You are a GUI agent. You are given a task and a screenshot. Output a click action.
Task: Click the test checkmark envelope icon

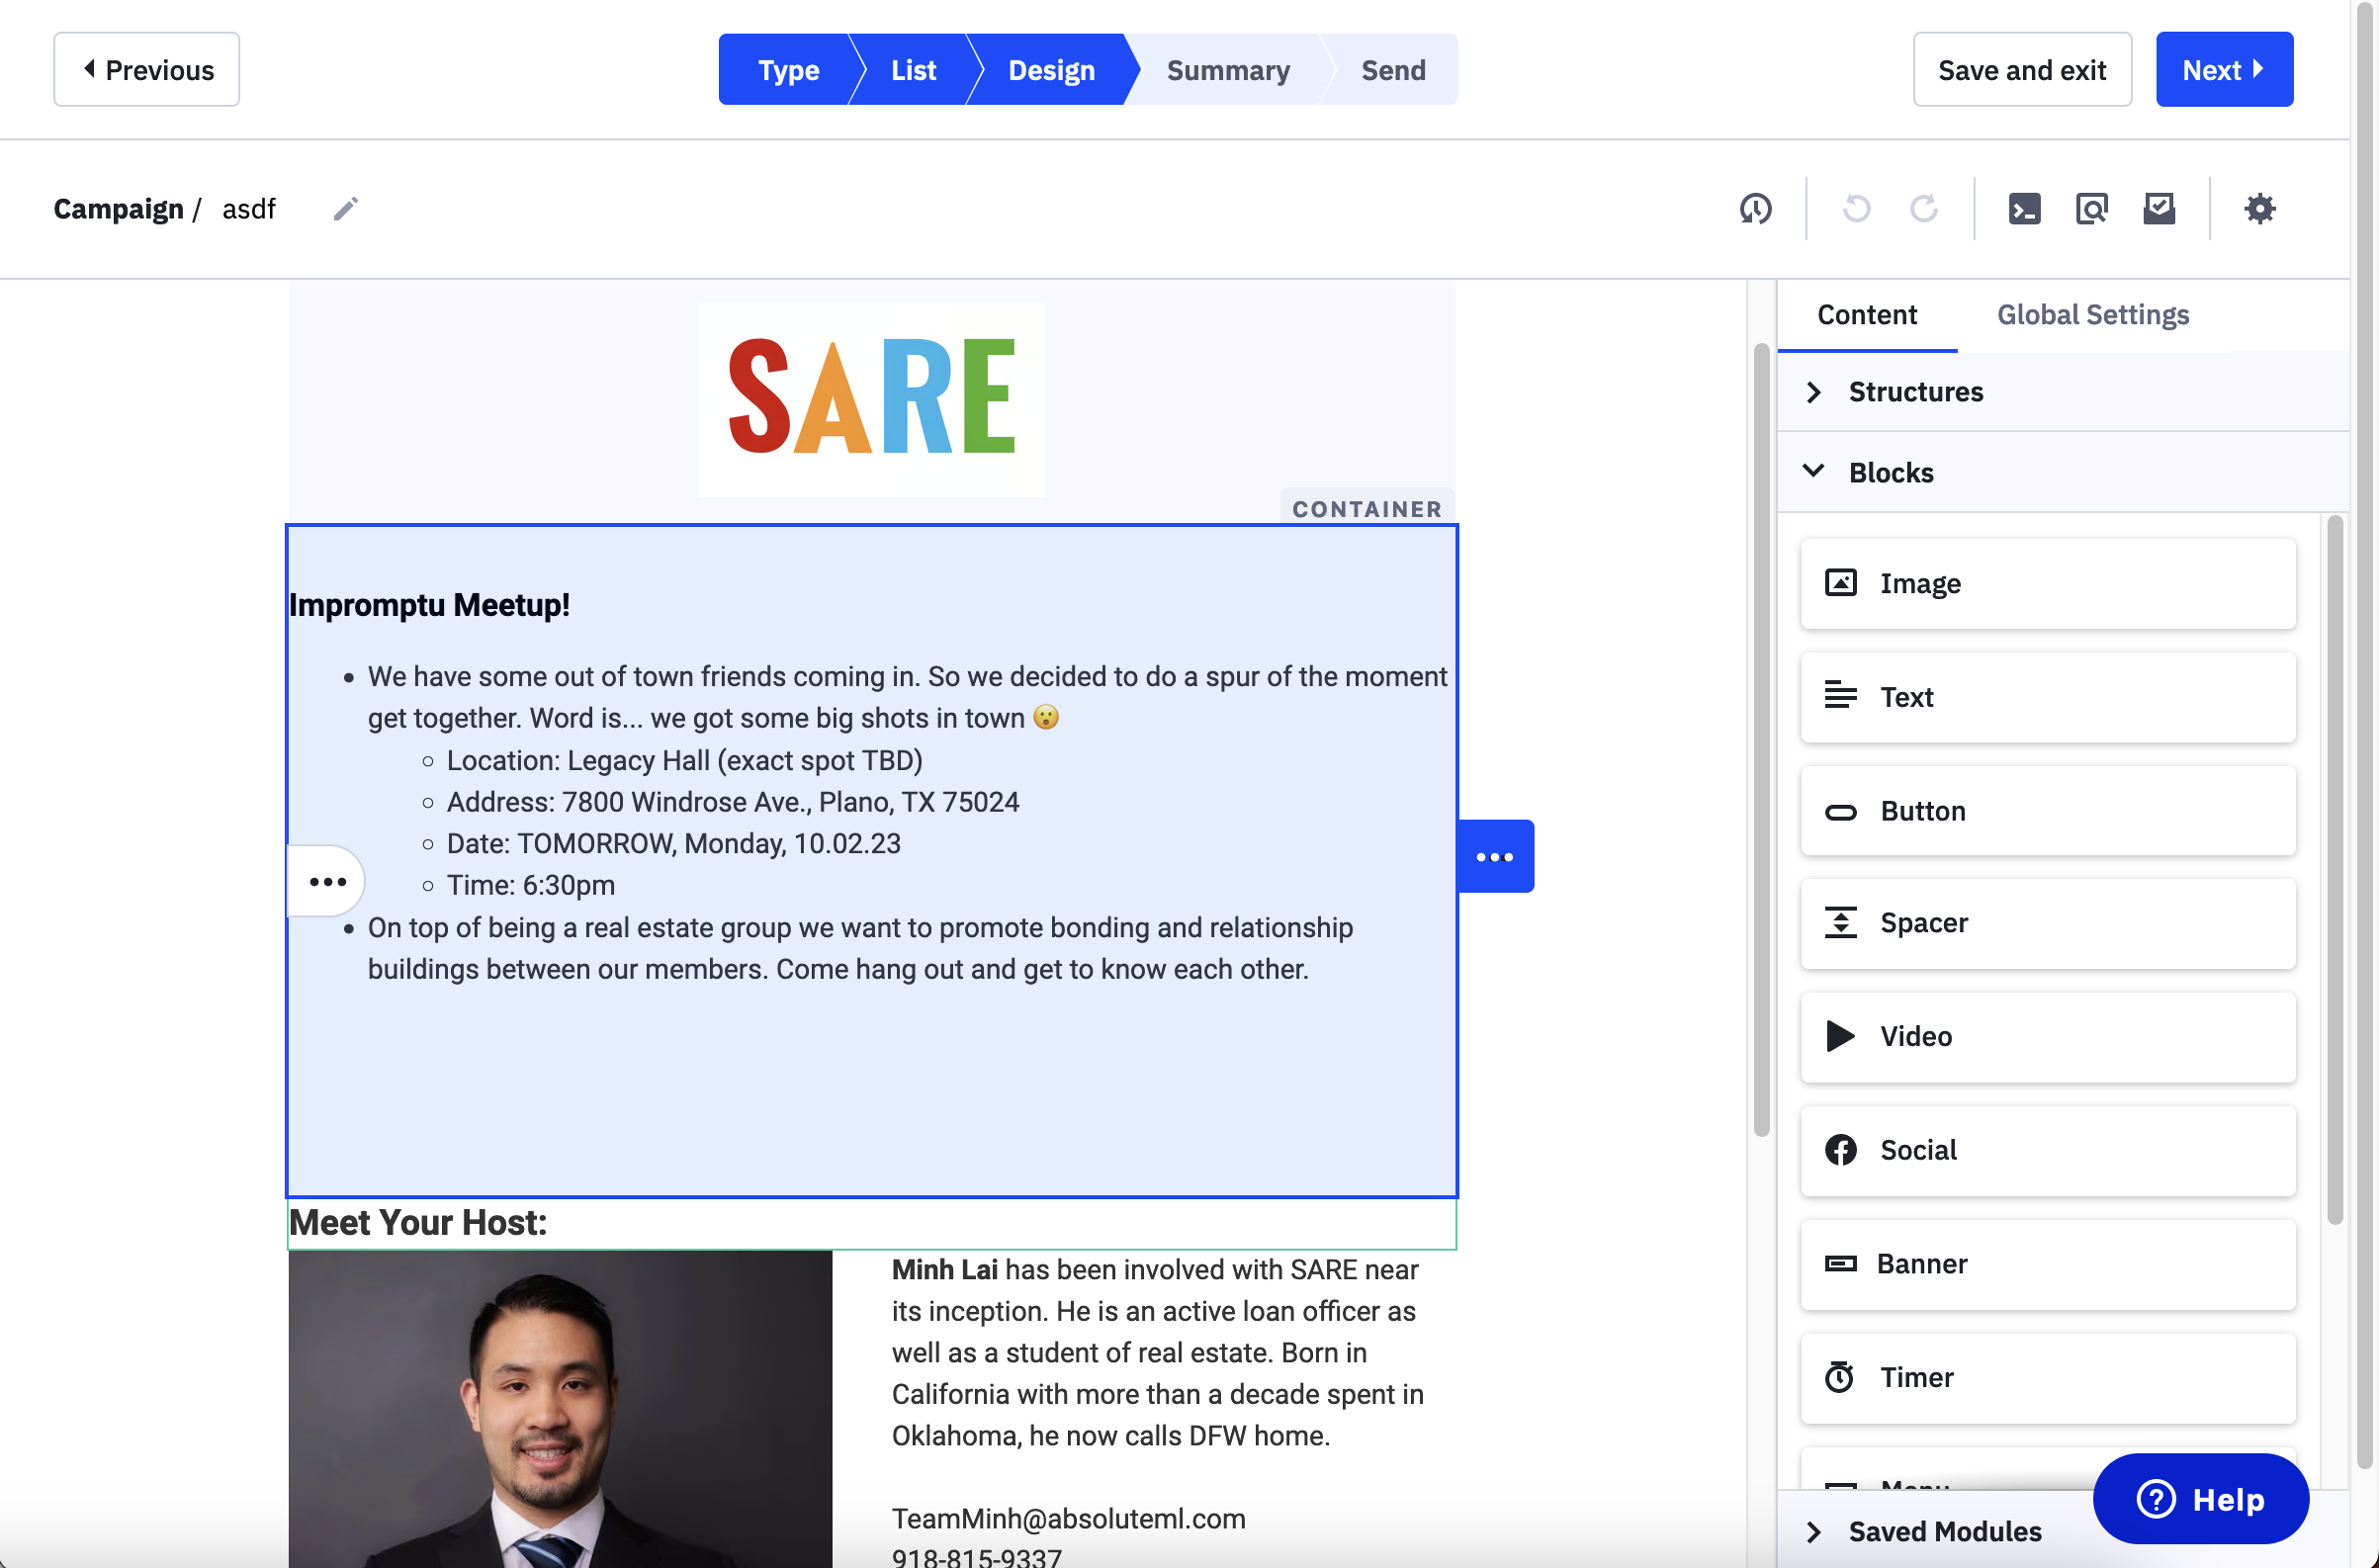click(2159, 209)
